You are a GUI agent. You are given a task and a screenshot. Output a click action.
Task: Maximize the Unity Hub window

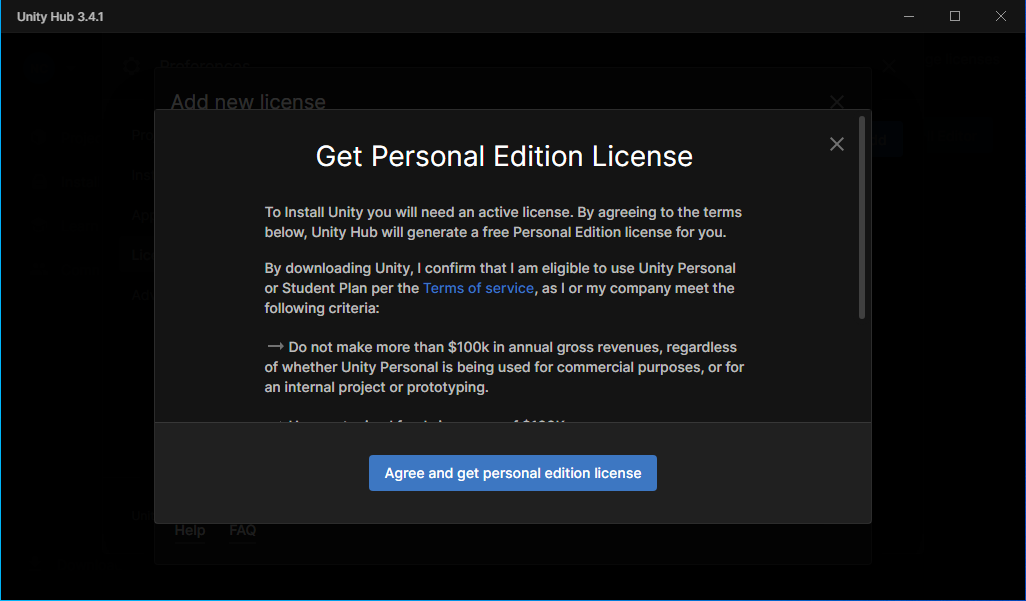click(955, 16)
